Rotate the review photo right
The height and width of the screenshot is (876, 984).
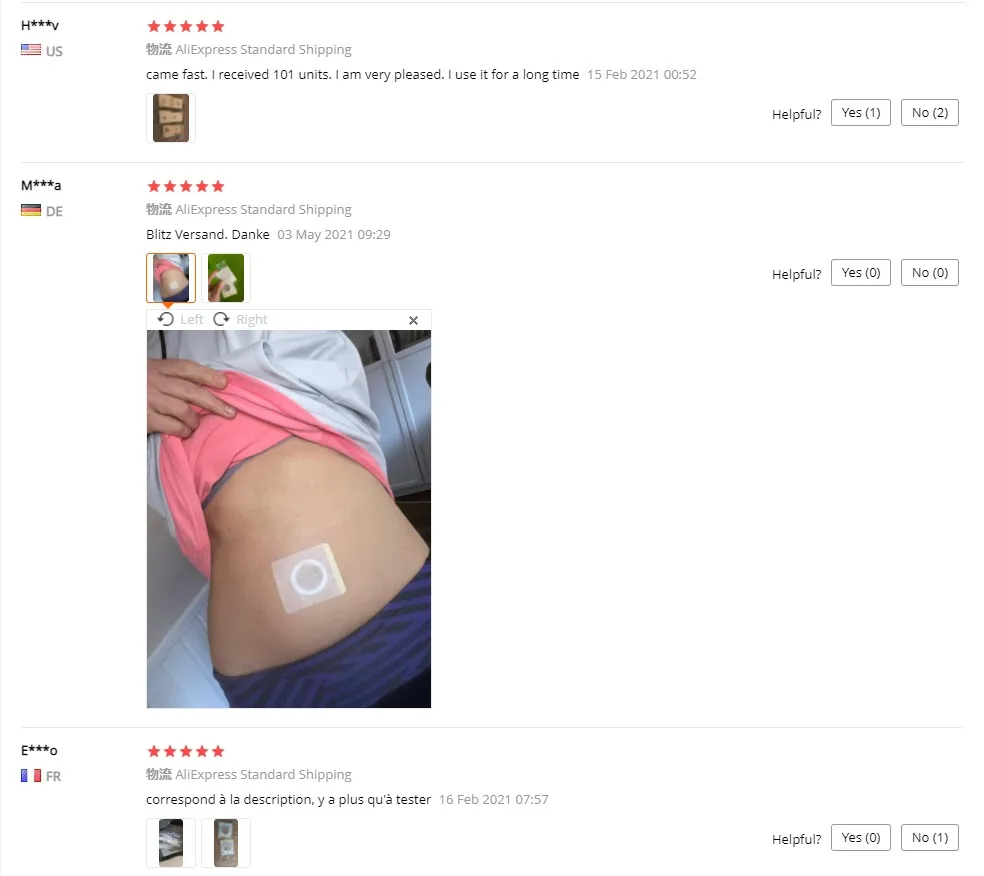240,319
